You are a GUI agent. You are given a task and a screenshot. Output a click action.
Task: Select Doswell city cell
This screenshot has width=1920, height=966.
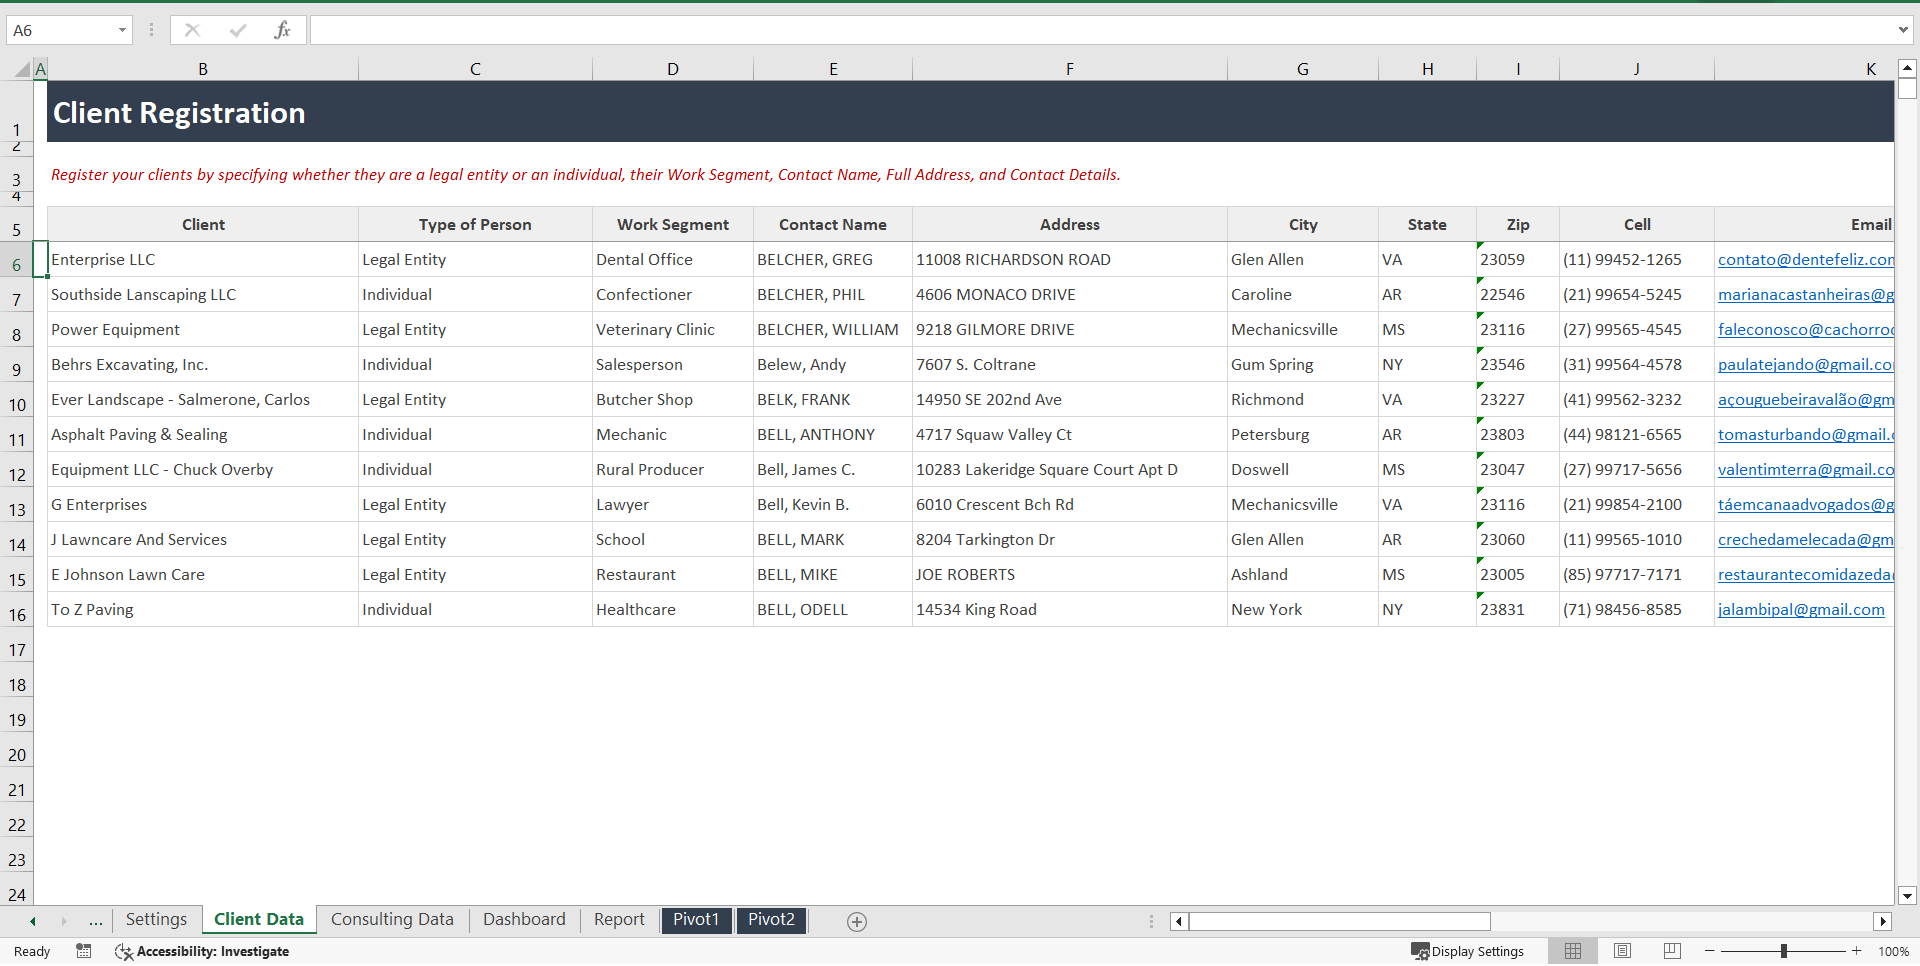(1303, 470)
